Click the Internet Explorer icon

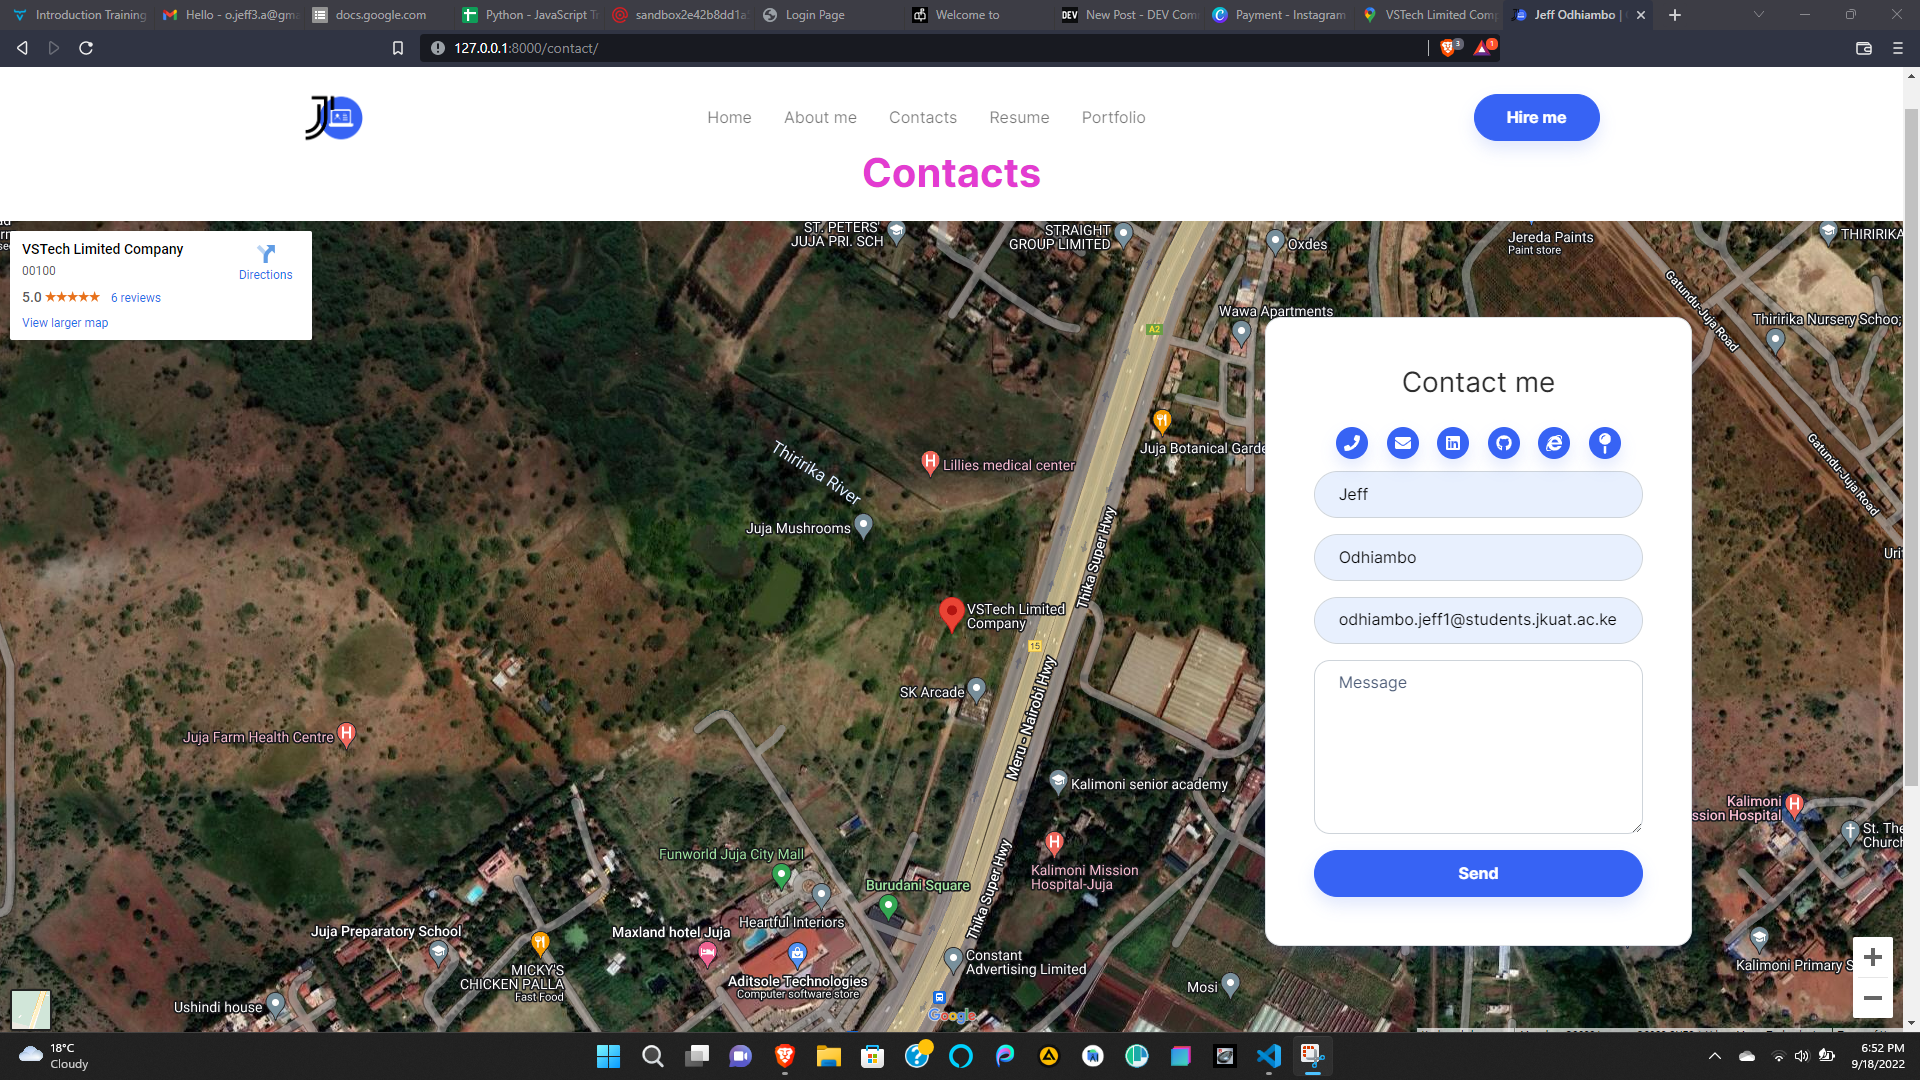click(x=1554, y=443)
